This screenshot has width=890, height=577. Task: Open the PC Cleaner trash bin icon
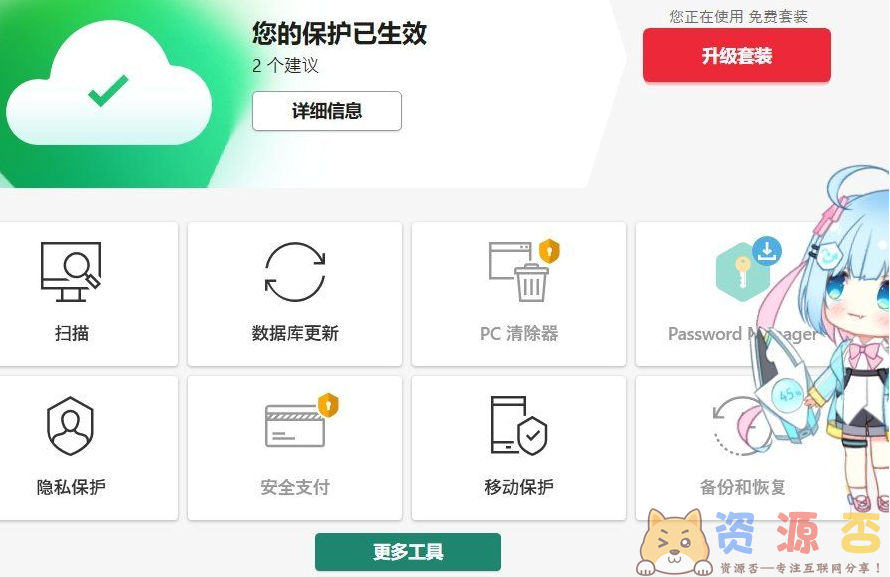[x=519, y=272]
